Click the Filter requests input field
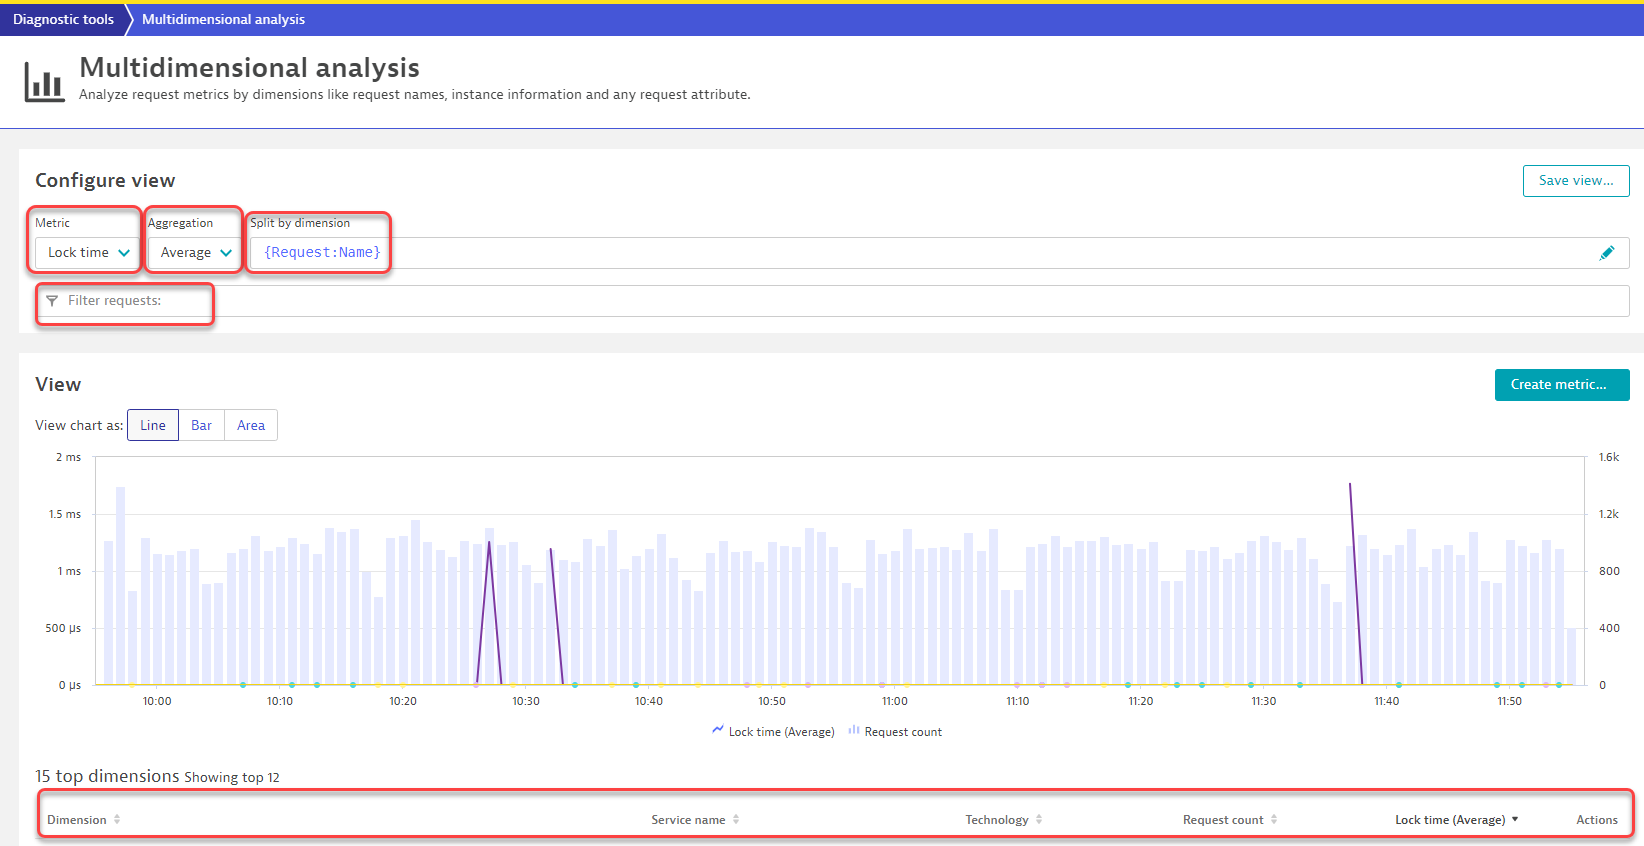Image resolution: width=1644 pixels, height=846 pixels. tap(800, 301)
